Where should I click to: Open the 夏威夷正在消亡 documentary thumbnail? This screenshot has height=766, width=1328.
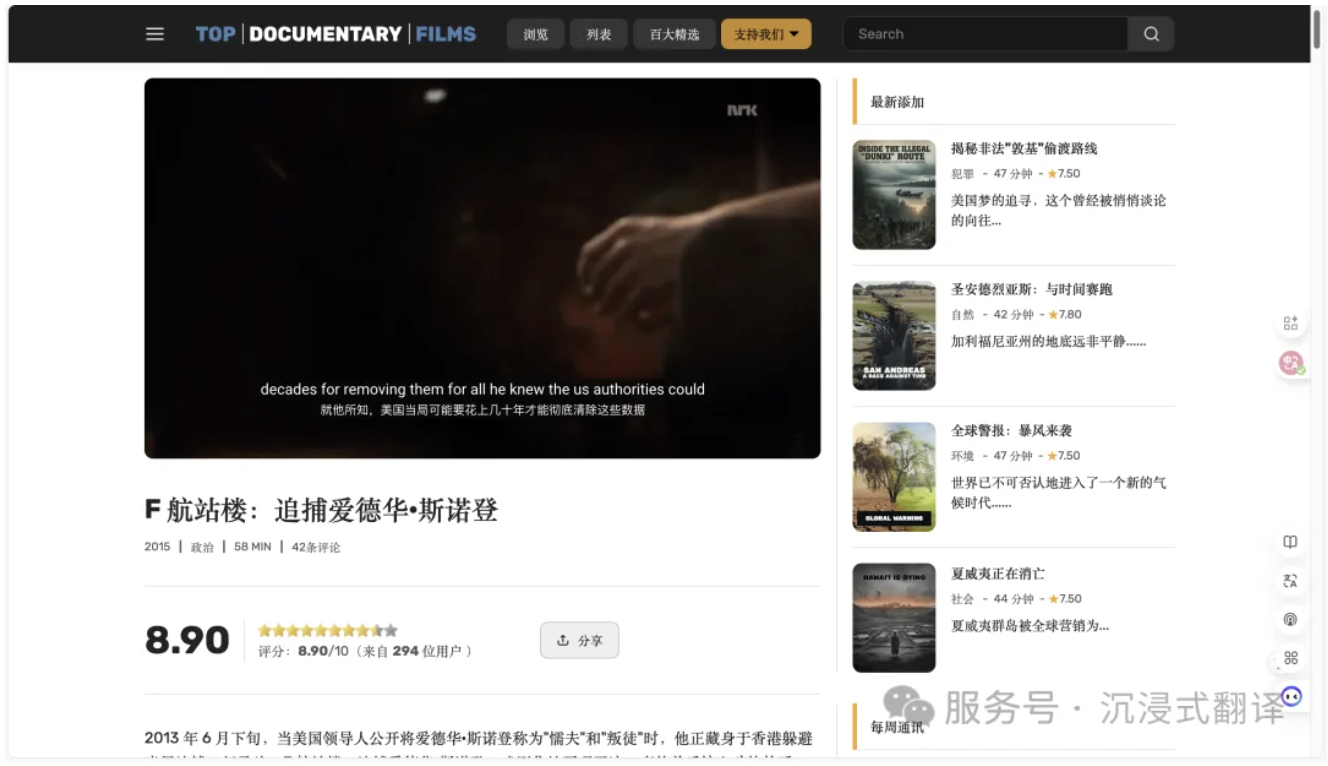[x=894, y=618]
